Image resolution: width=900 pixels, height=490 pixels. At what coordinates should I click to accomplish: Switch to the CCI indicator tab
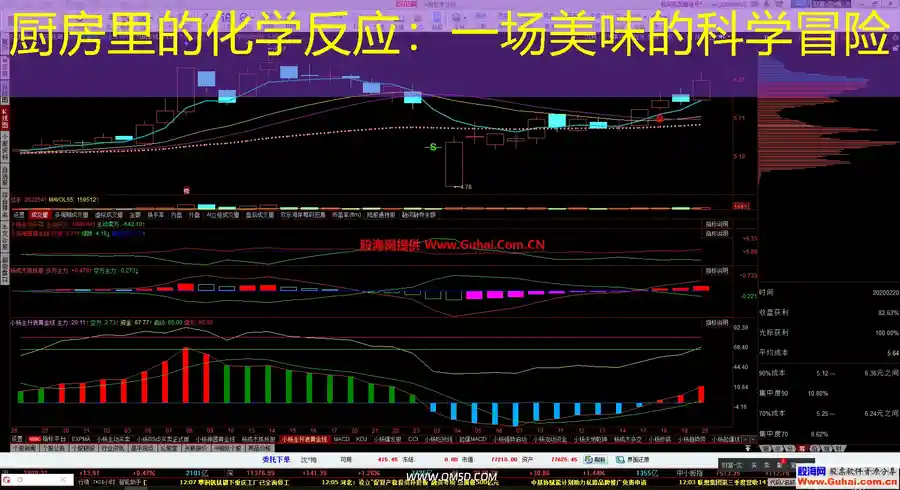tap(413, 439)
